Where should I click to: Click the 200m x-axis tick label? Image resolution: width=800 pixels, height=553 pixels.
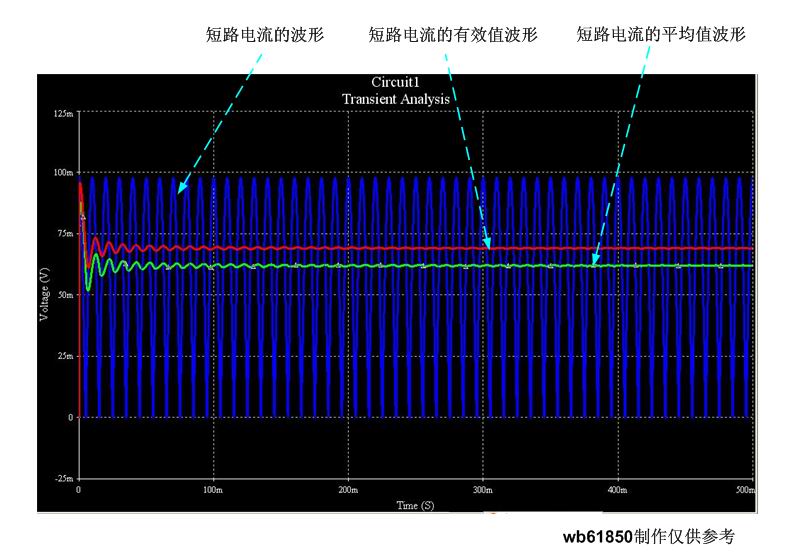347,491
